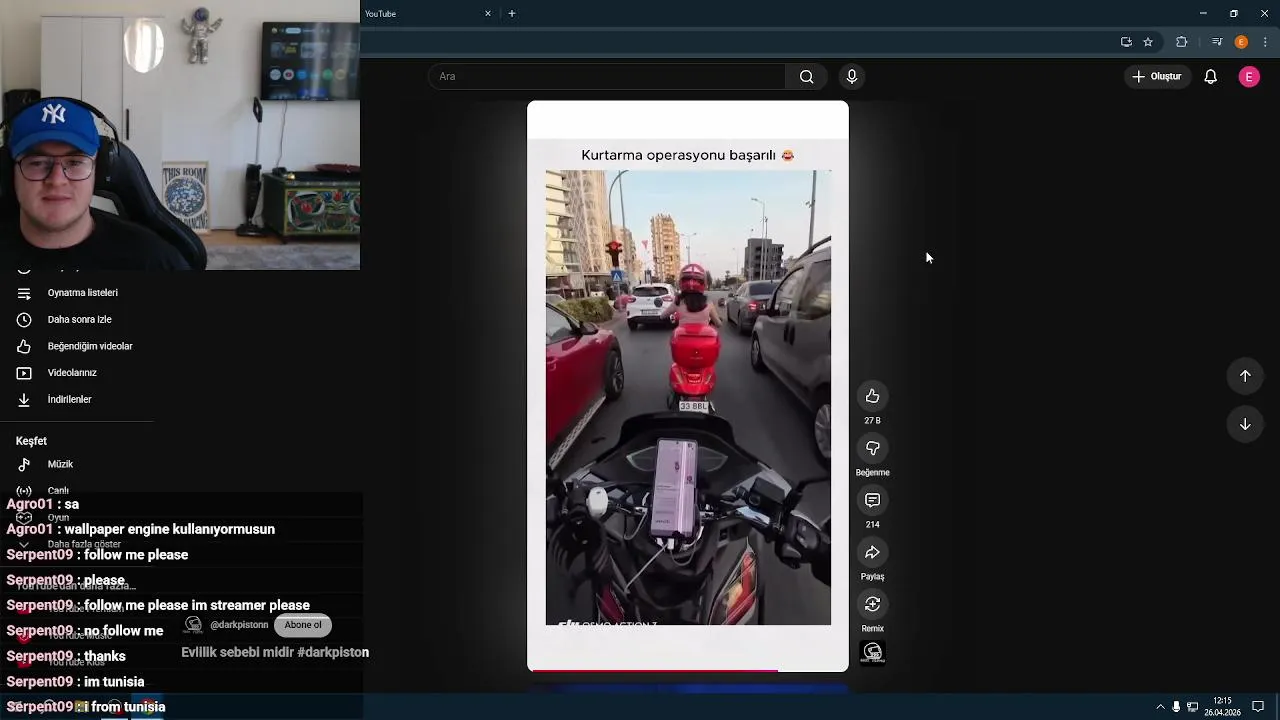
Task: Open the comments showing 214
Action: coord(872,500)
